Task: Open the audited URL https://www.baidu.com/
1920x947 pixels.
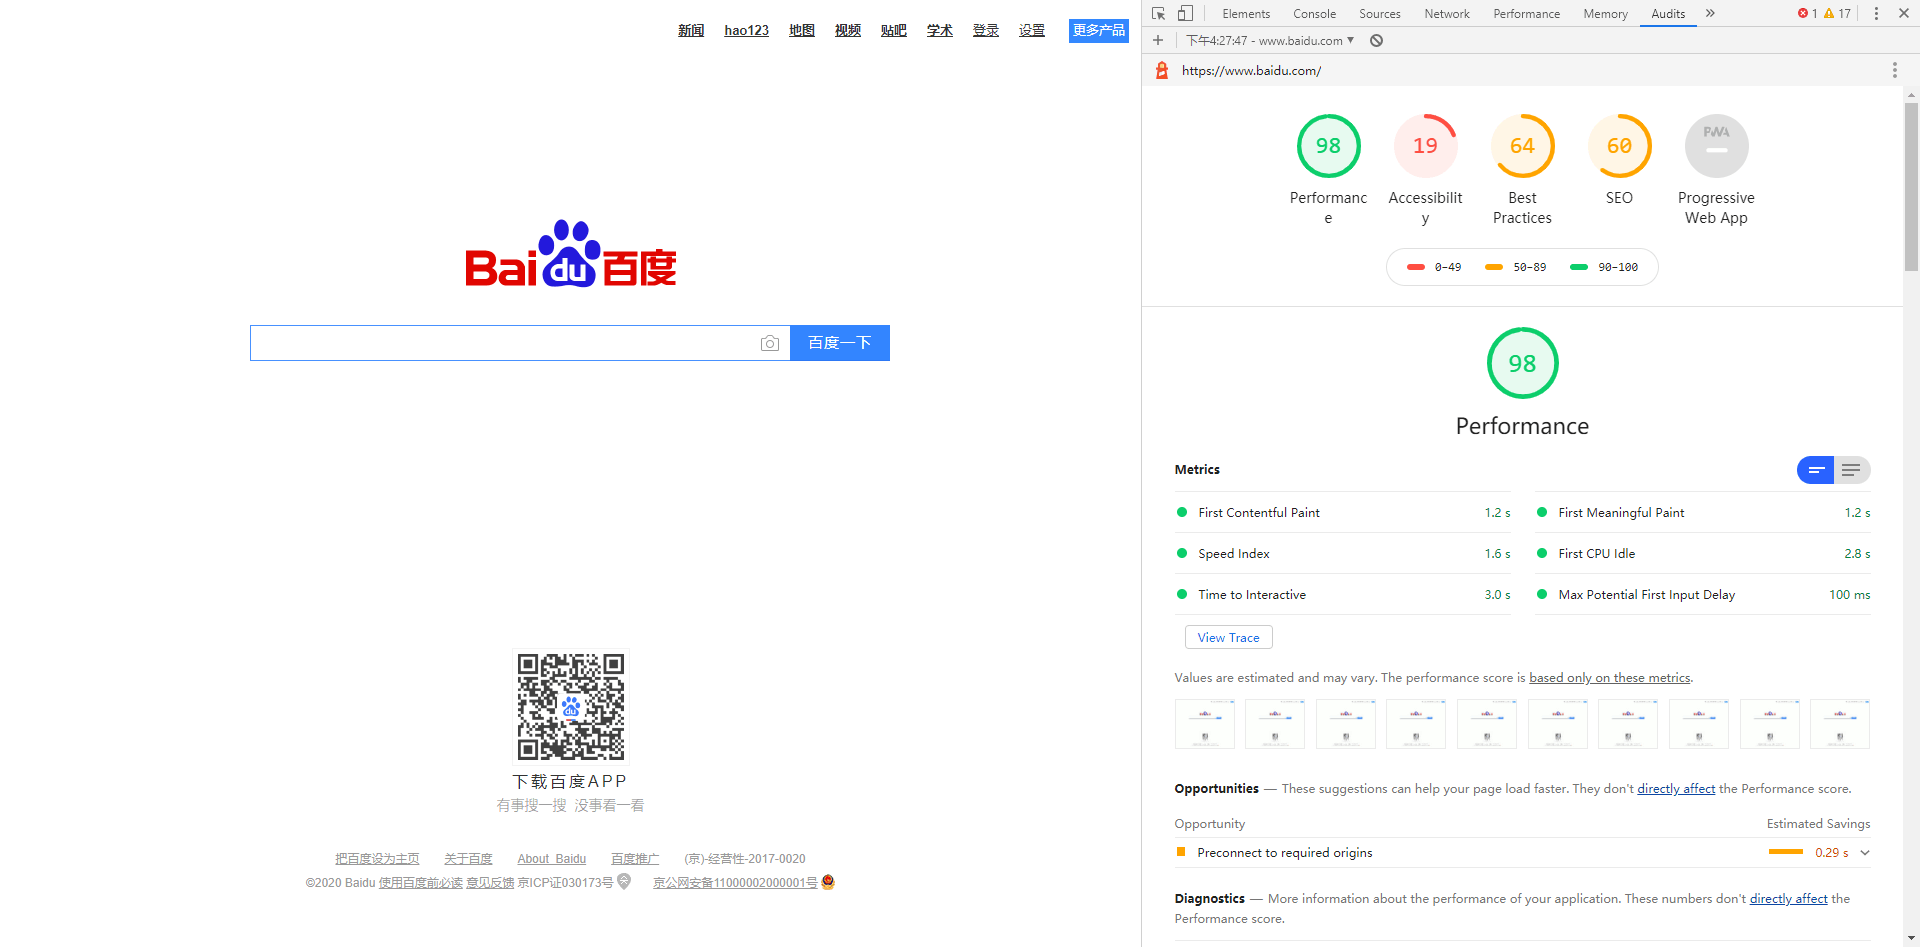Action: (1251, 70)
